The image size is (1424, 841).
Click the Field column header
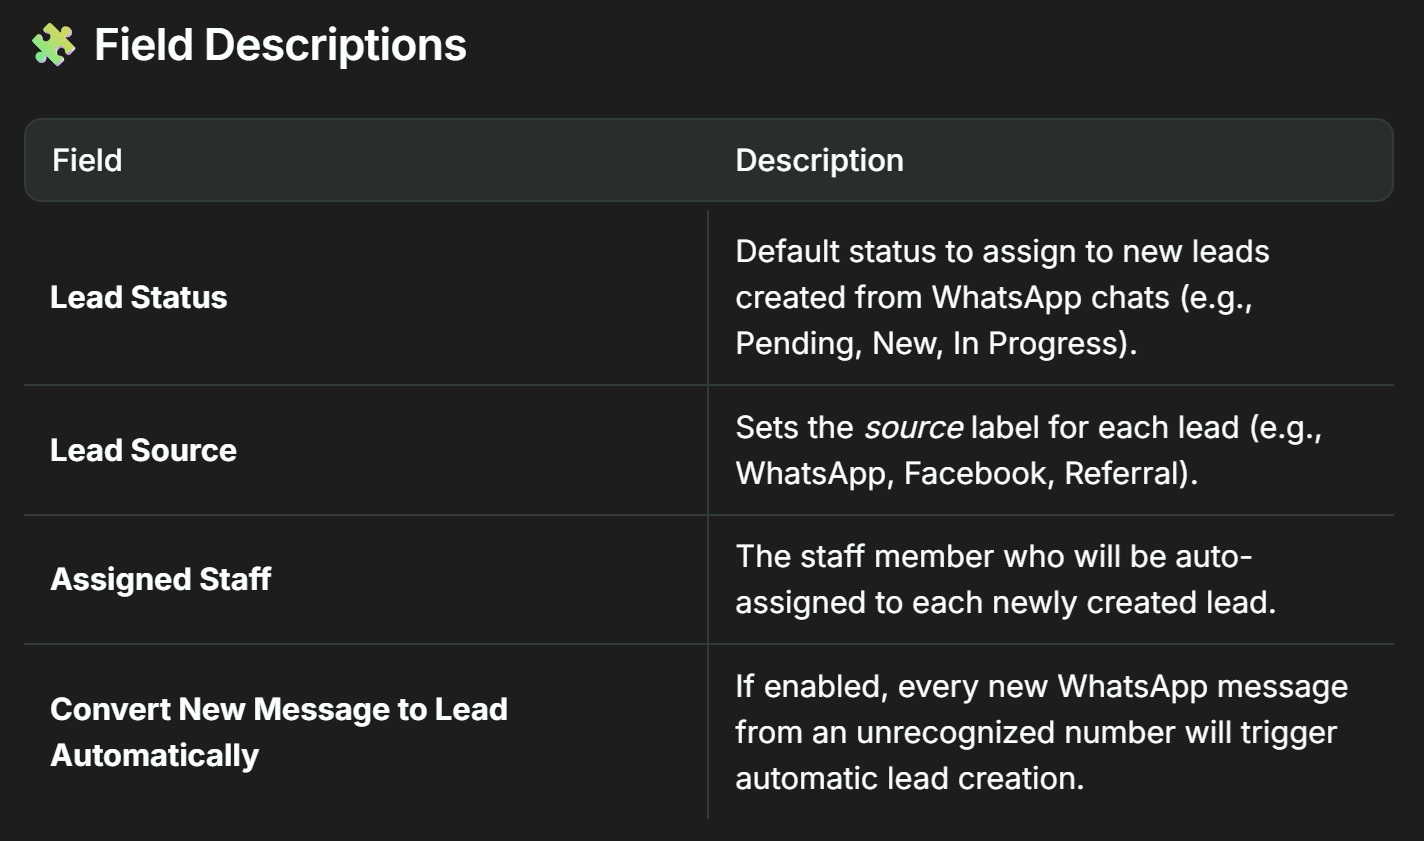[x=87, y=160]
